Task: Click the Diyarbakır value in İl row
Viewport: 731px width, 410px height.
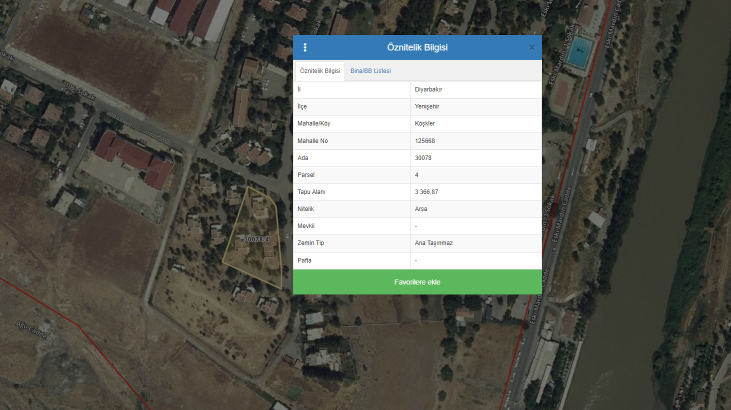Action: click(x=428, y=89)
